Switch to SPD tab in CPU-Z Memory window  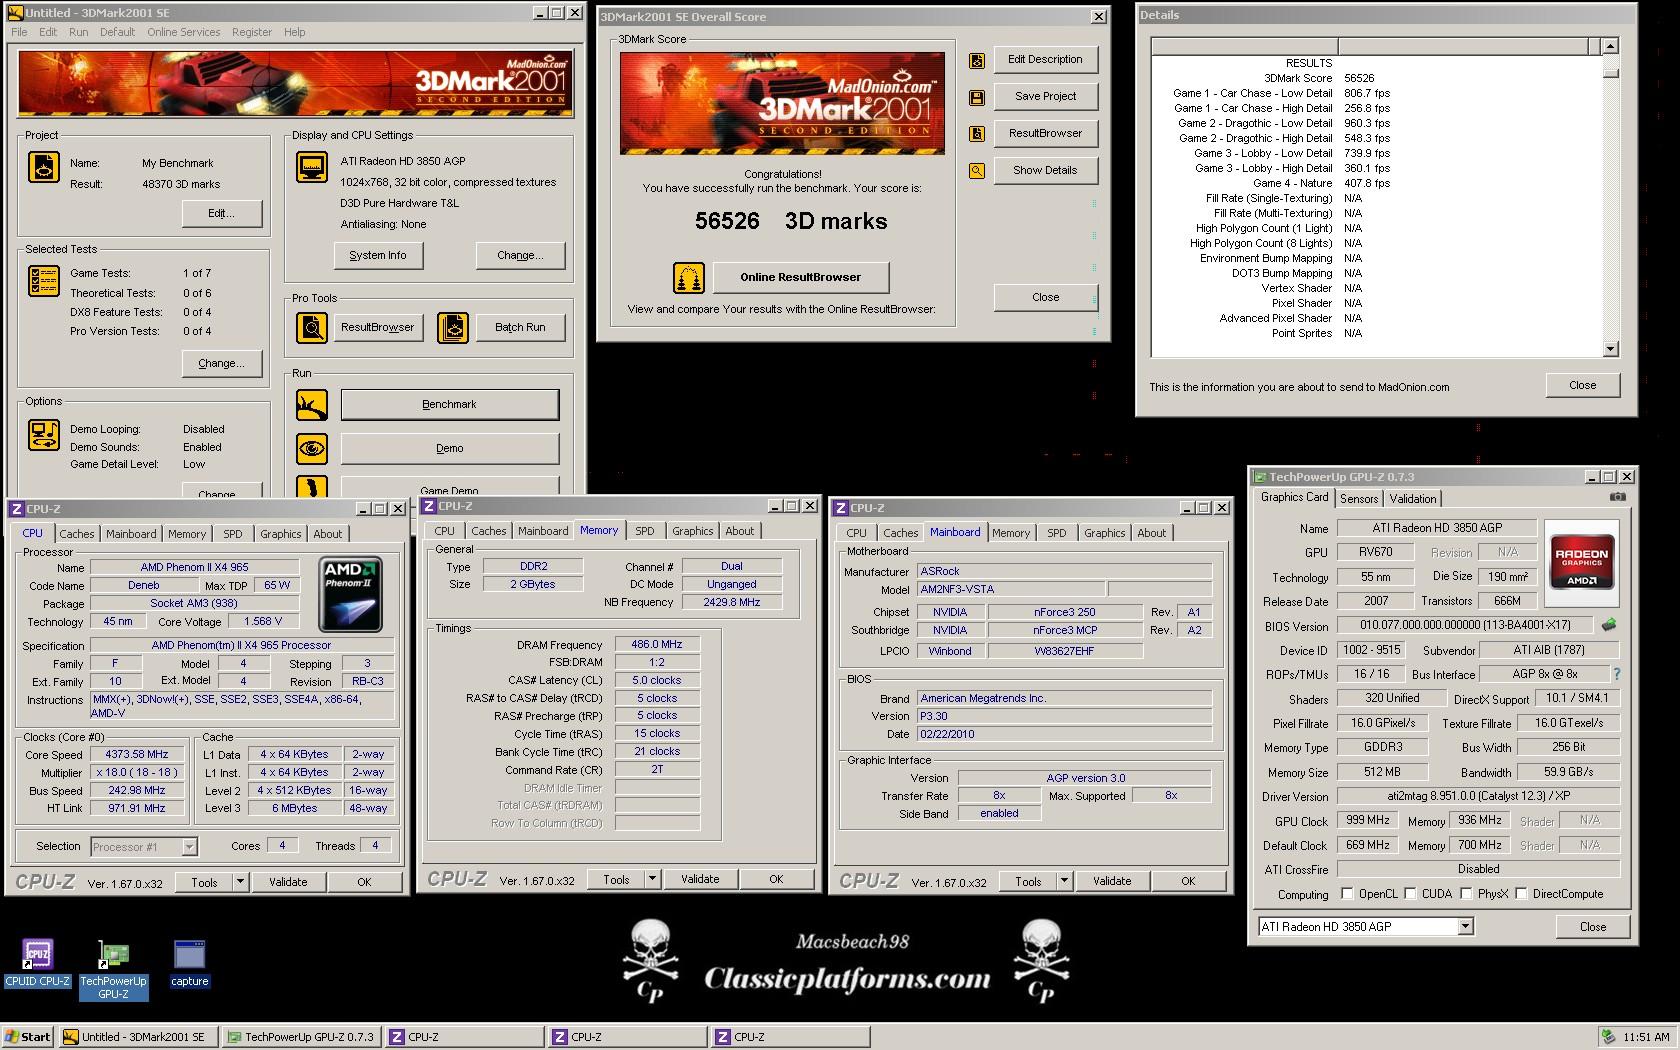[x=645, y=531]
